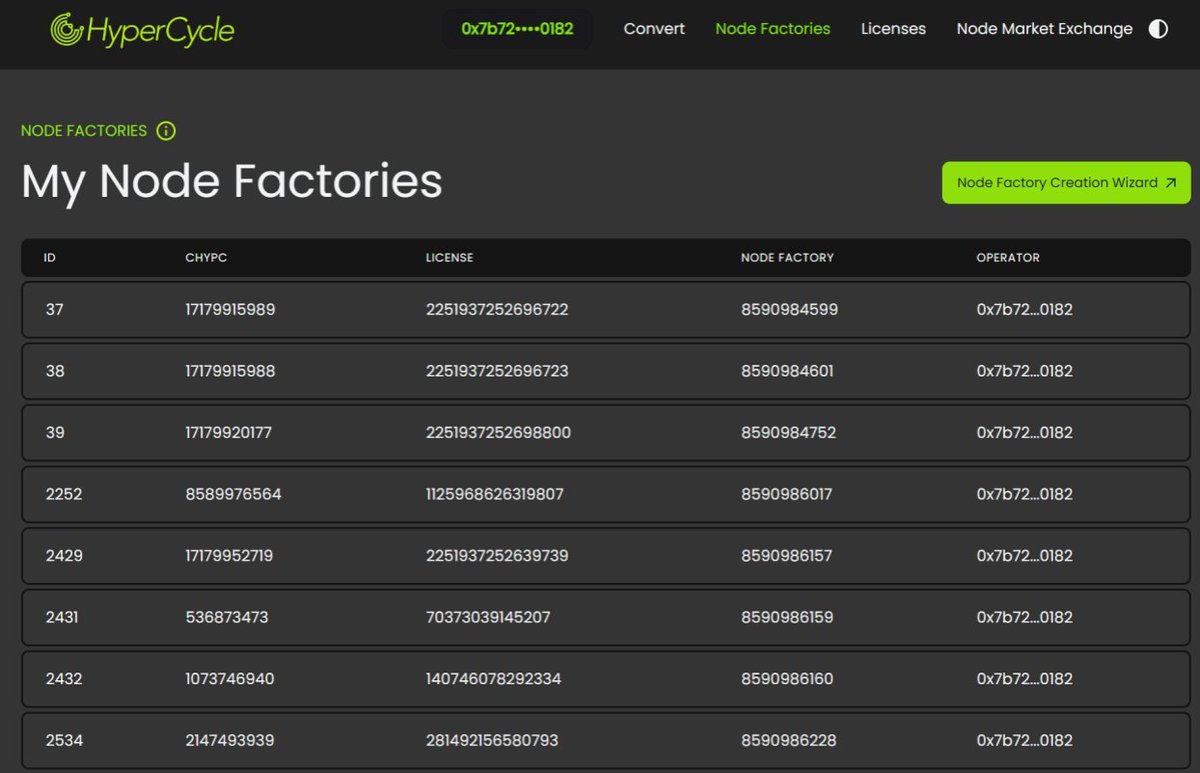The height and width of the screenshot is (773, 1200).
Task: Navigate to Licenses
Action: [x=893, y=29]
